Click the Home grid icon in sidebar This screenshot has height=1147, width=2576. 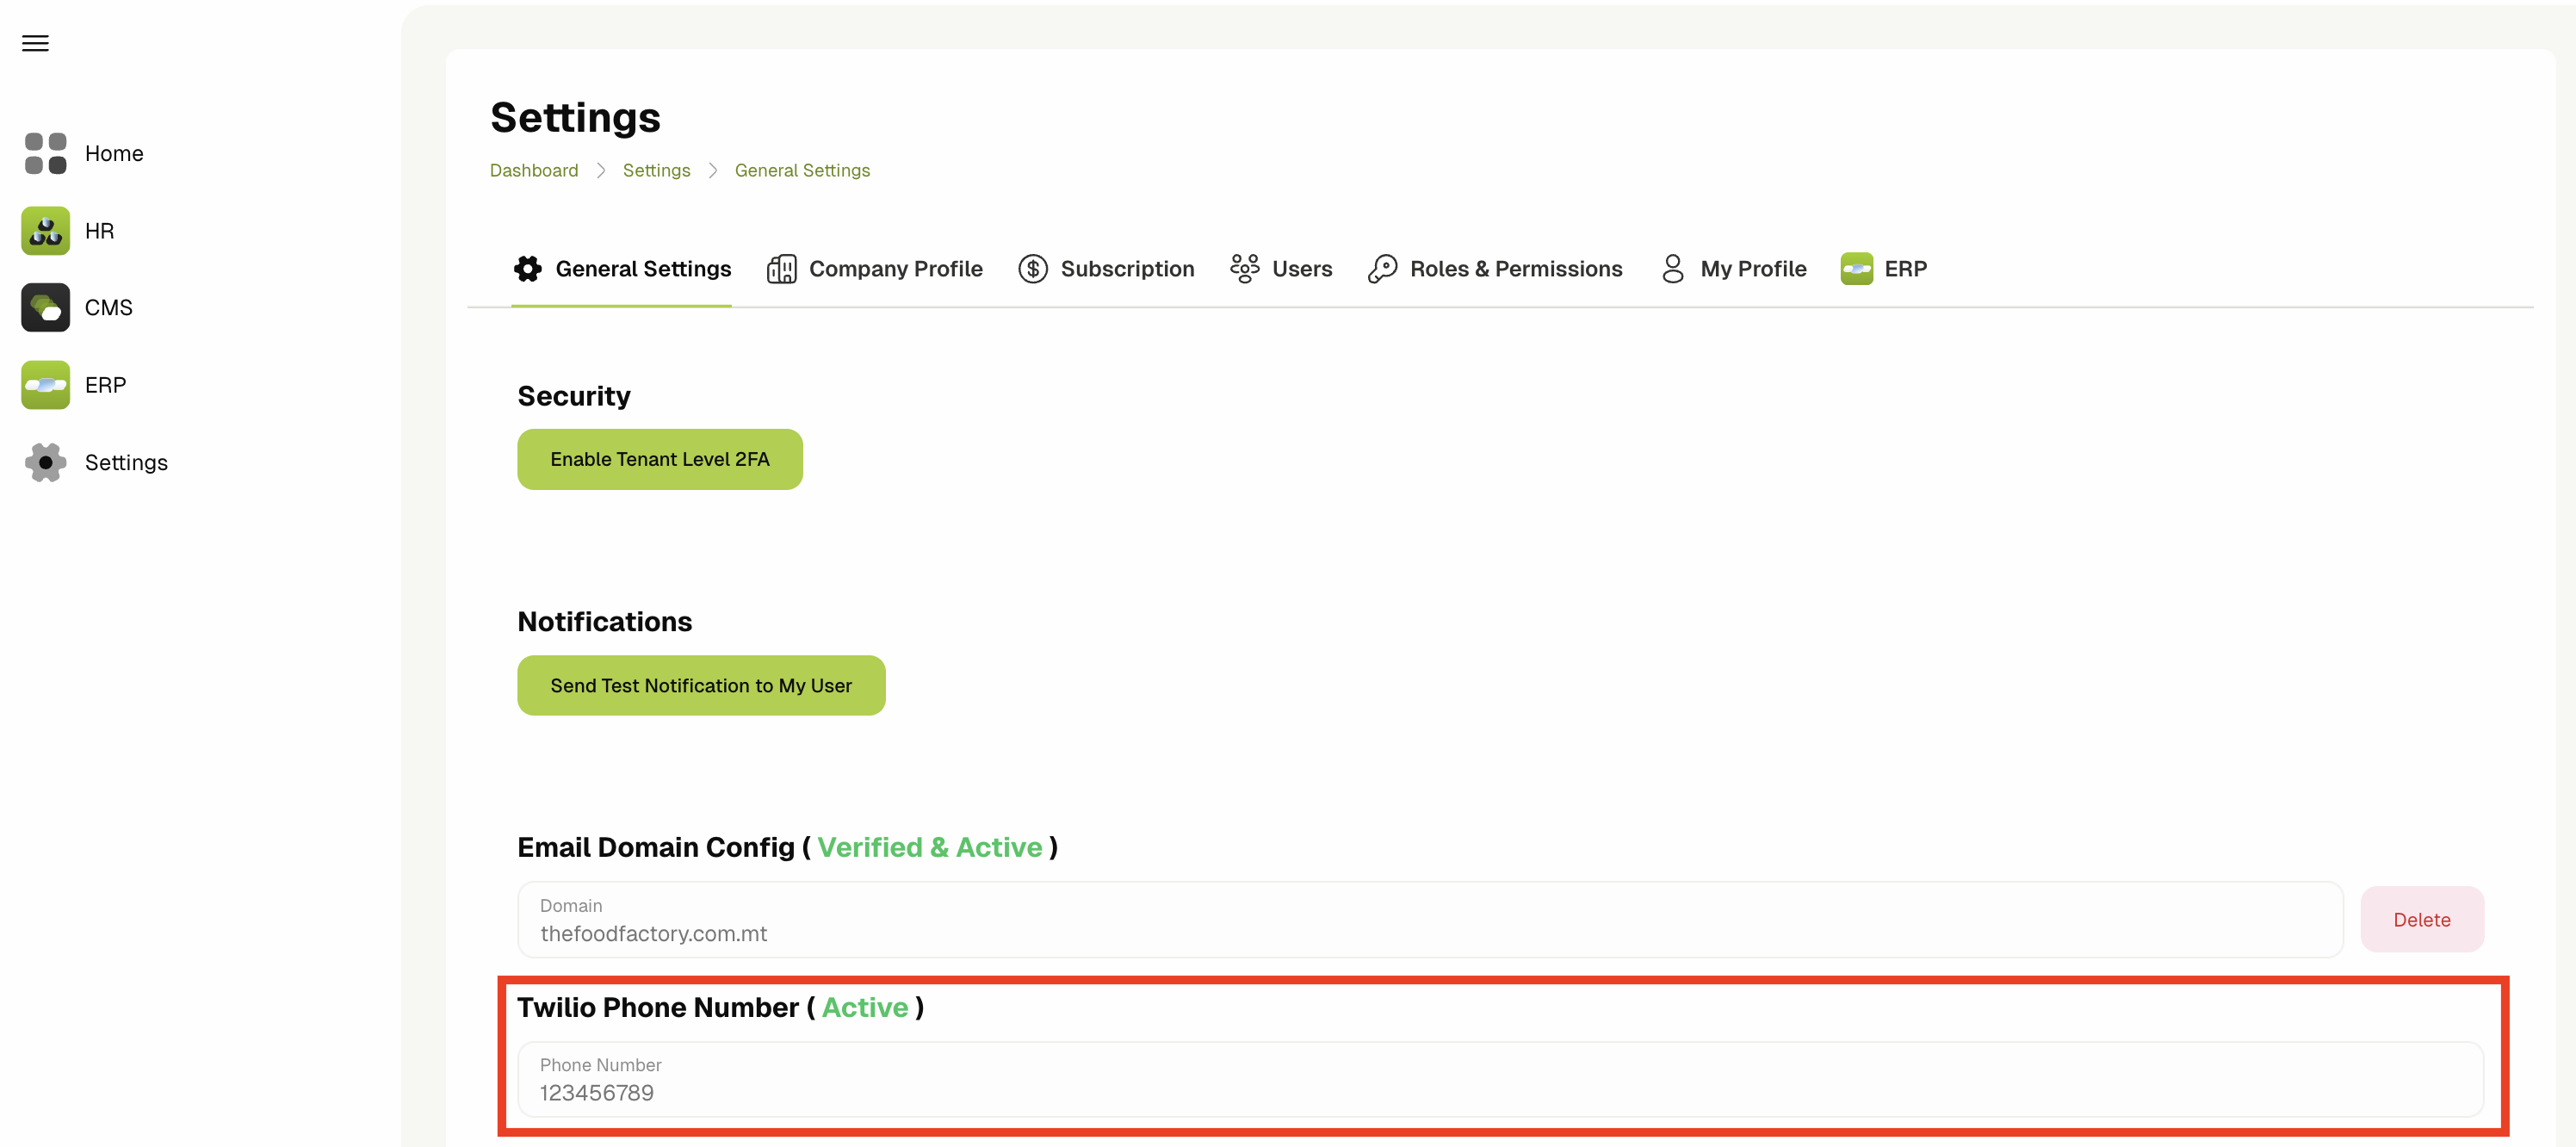[x=45, y=153]
